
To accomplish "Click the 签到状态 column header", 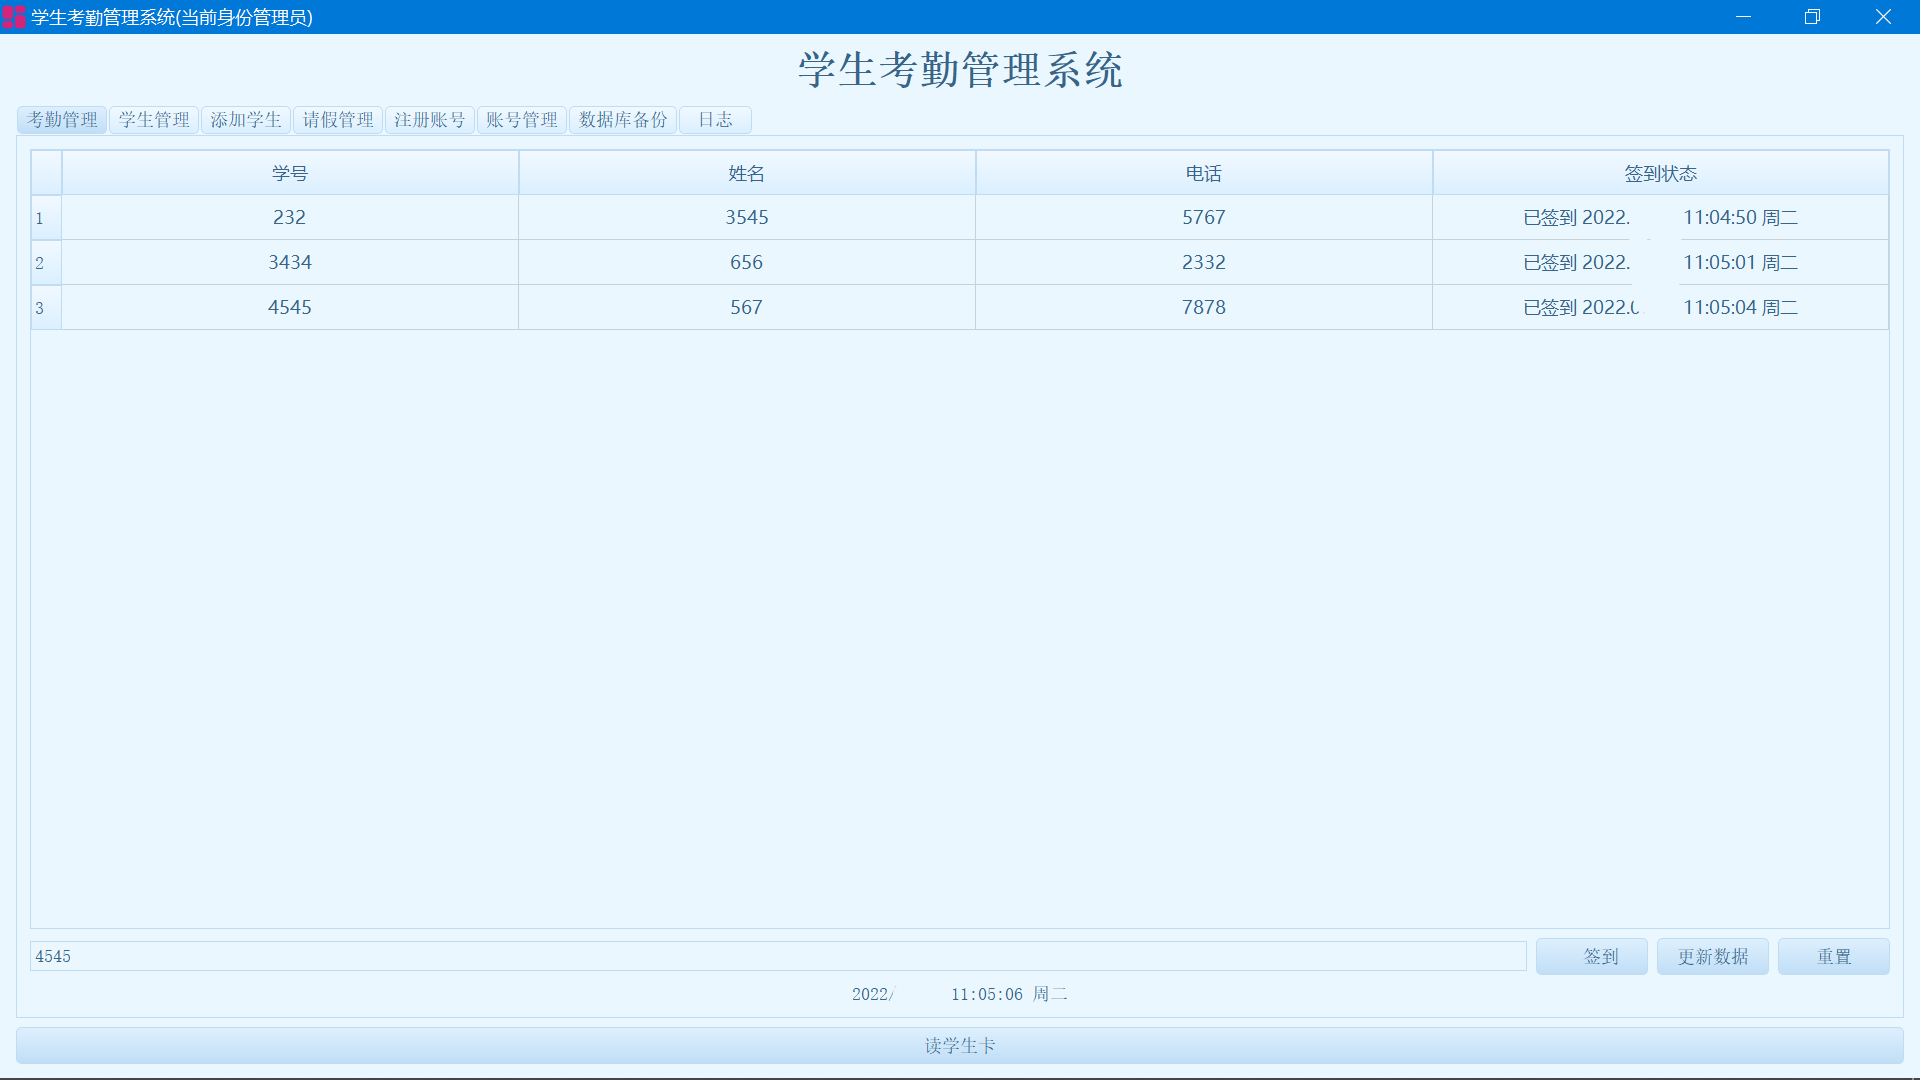I will click(1660, 174).
